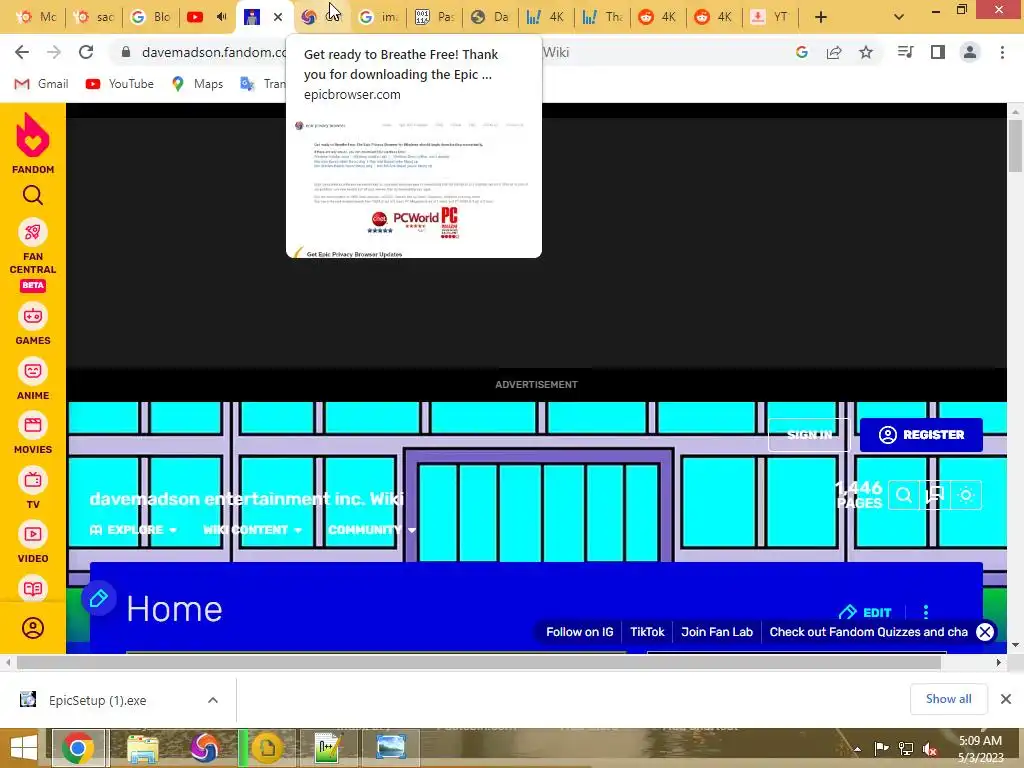Switch wiki theme with sun icon
The width and height of the screenshot is (1024, 768).
coord(967,496)
